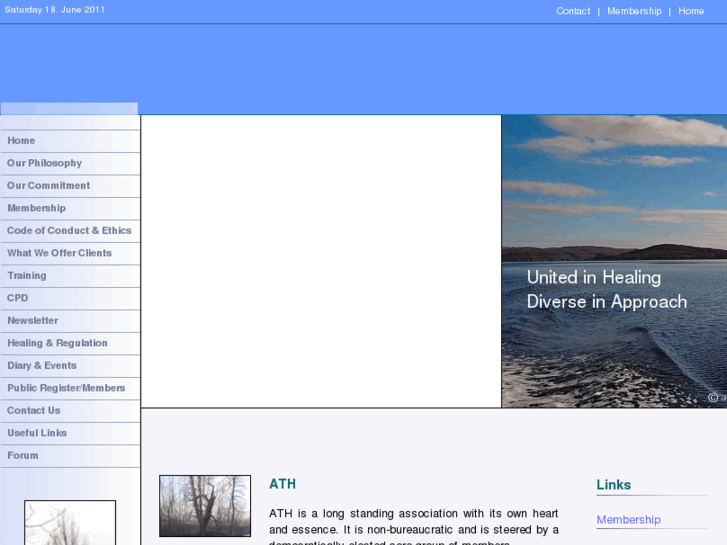The image size is (727, 545).
Task: Click the United in Healing banner image
Action: point(614,261)
